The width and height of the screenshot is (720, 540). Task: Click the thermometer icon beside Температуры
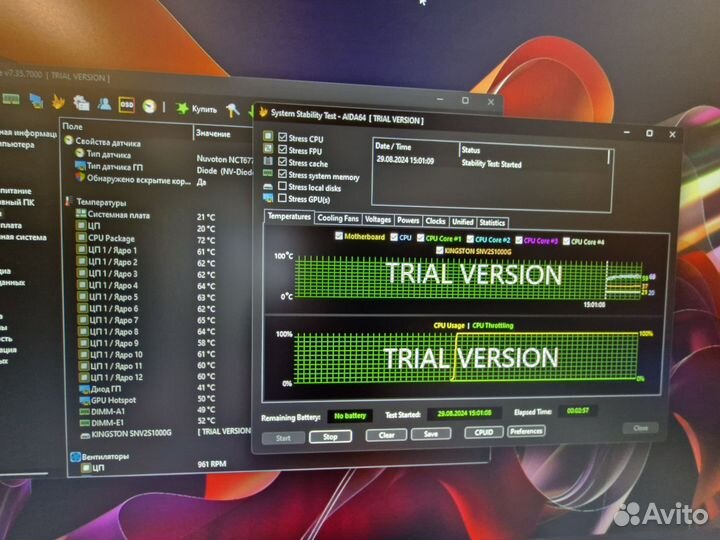point(69,201)
